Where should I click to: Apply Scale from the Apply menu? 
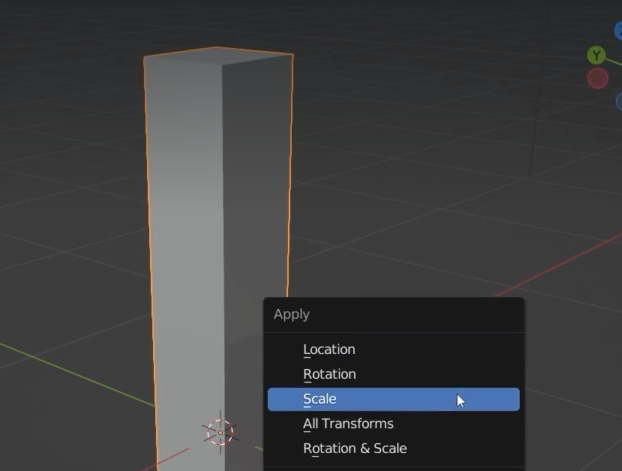(394, 399)
